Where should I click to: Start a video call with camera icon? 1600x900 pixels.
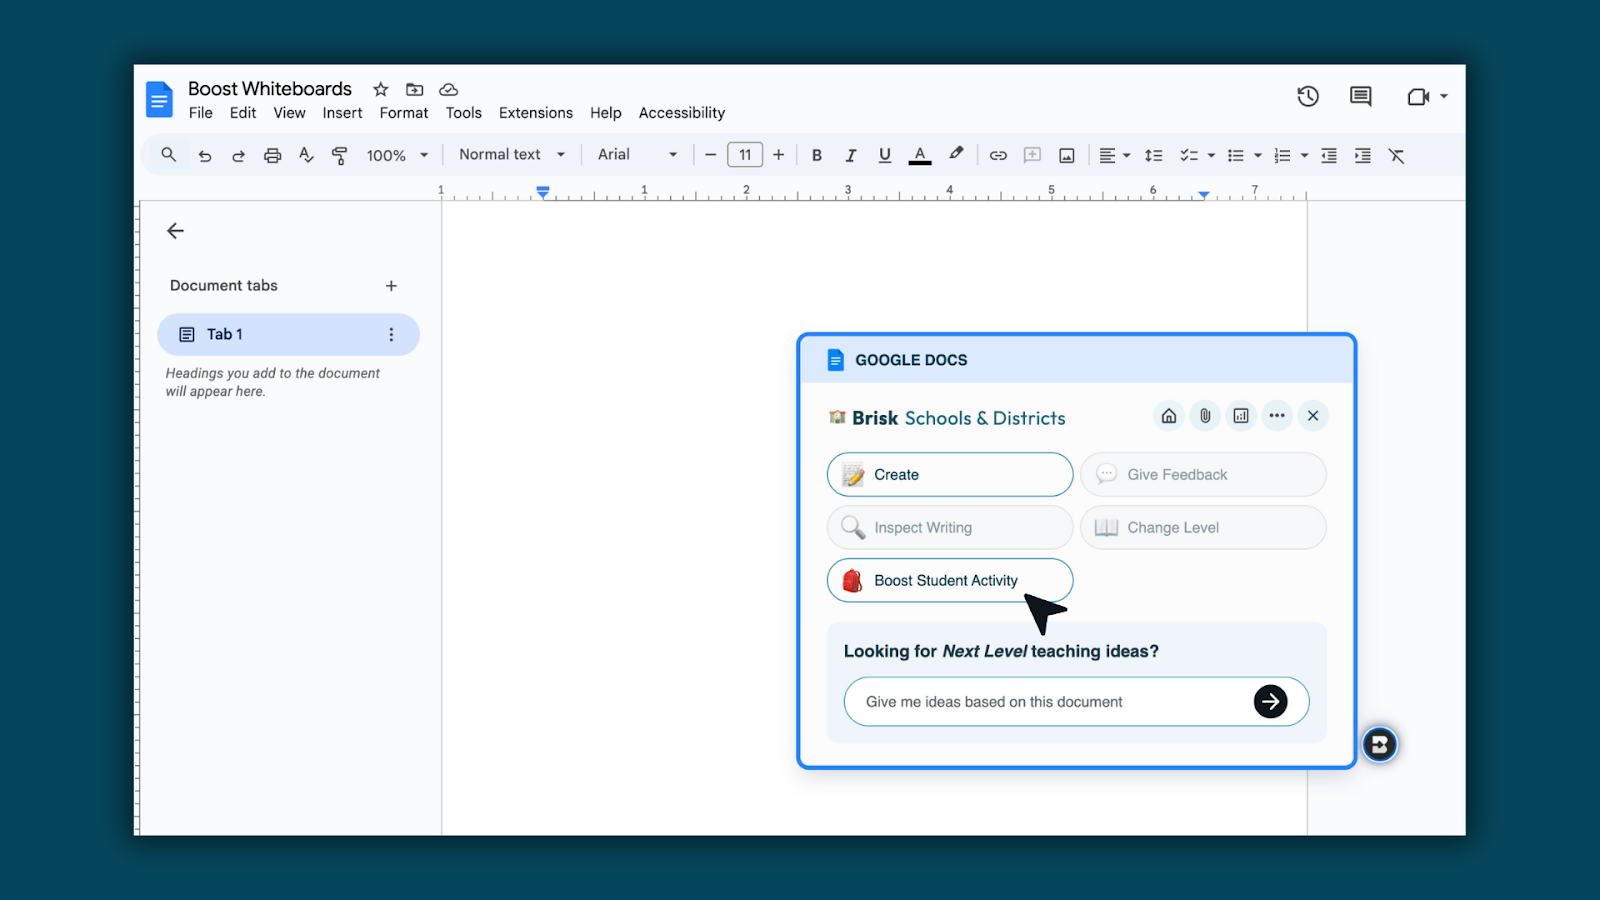point(1418,96)
